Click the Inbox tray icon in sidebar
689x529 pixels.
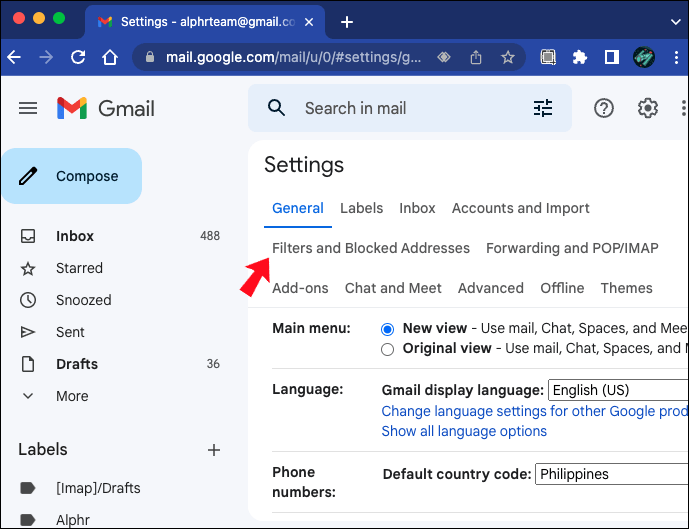28,236
